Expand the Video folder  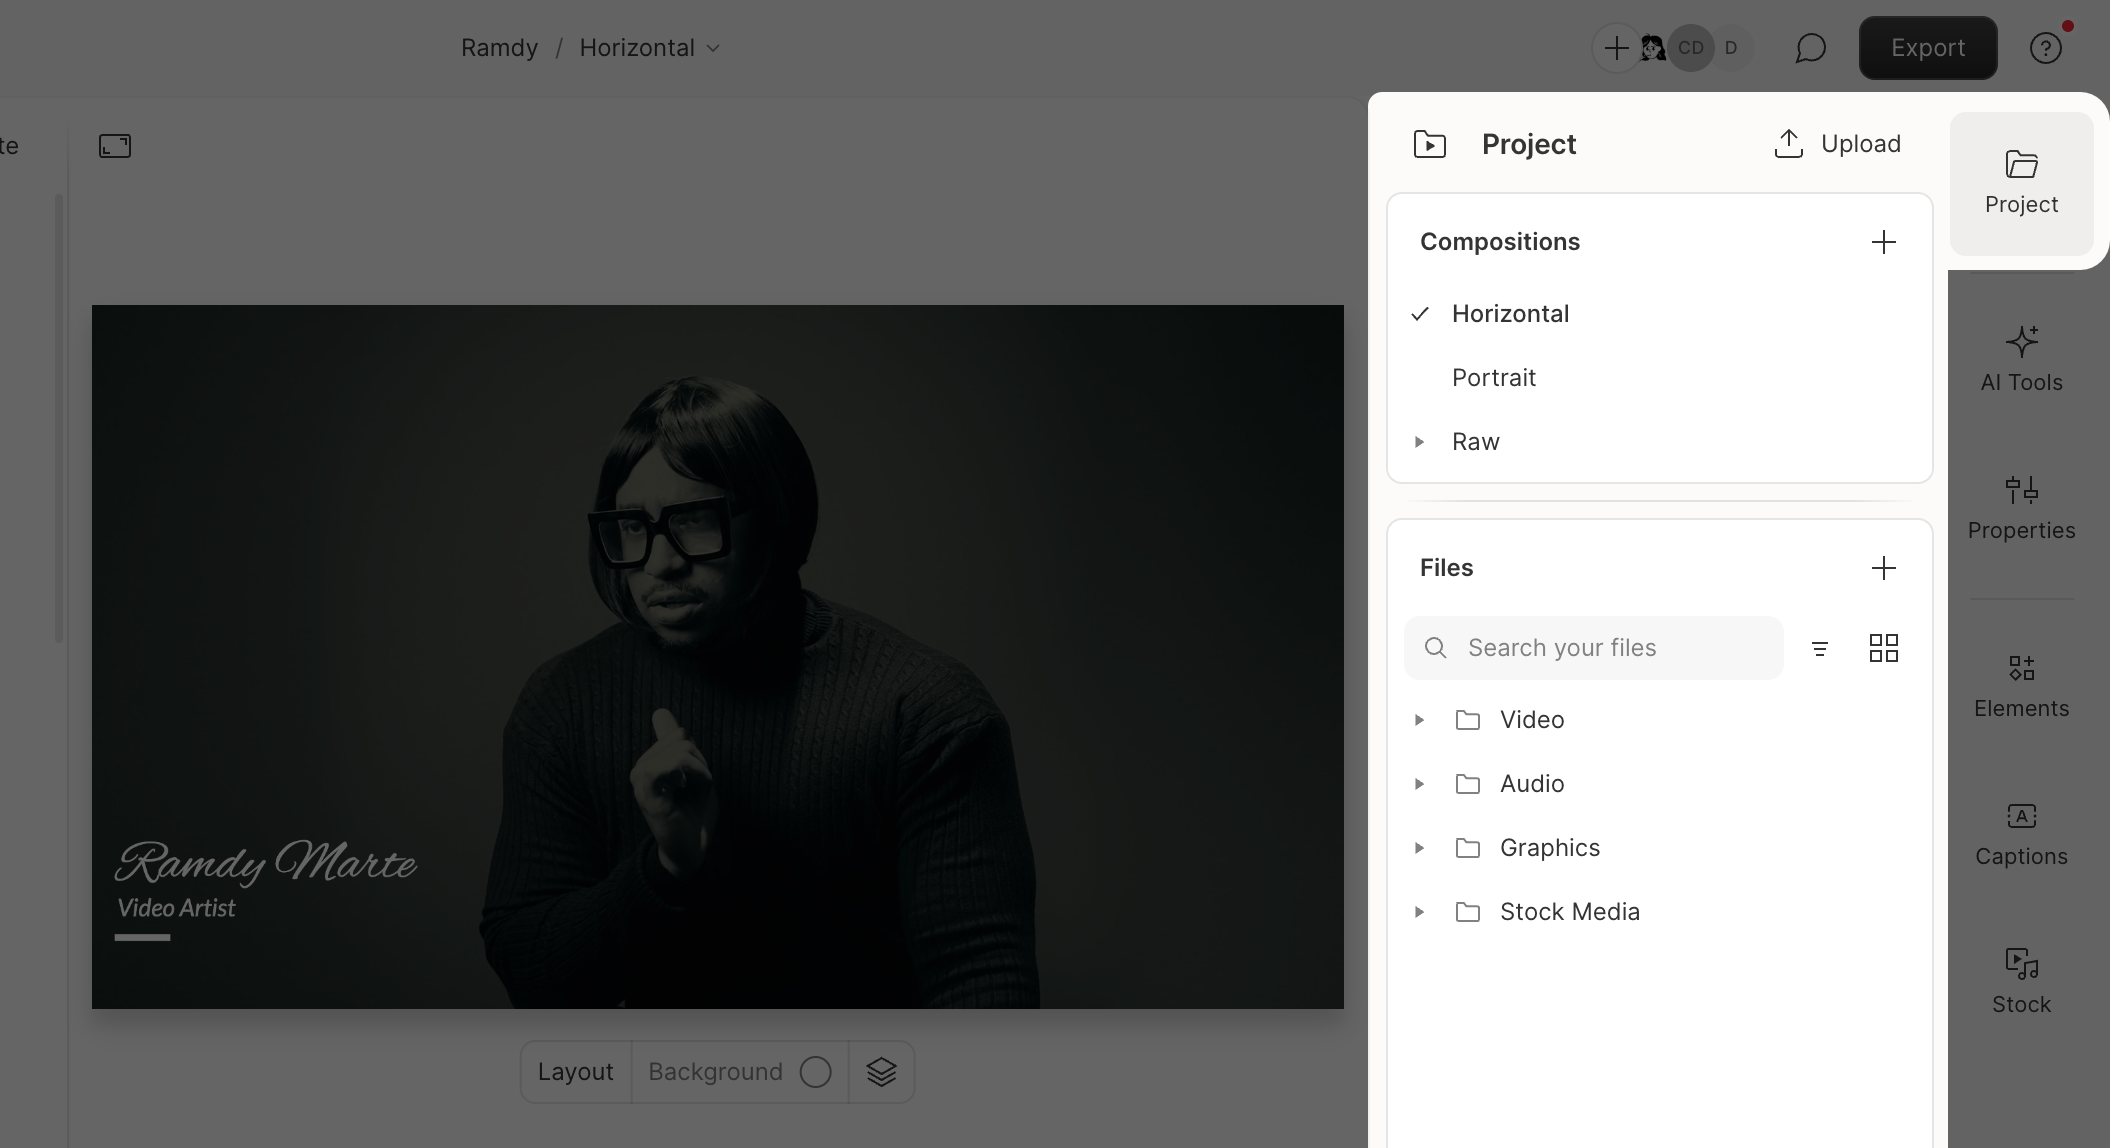pyautogui.click(x=1419, y=720)
